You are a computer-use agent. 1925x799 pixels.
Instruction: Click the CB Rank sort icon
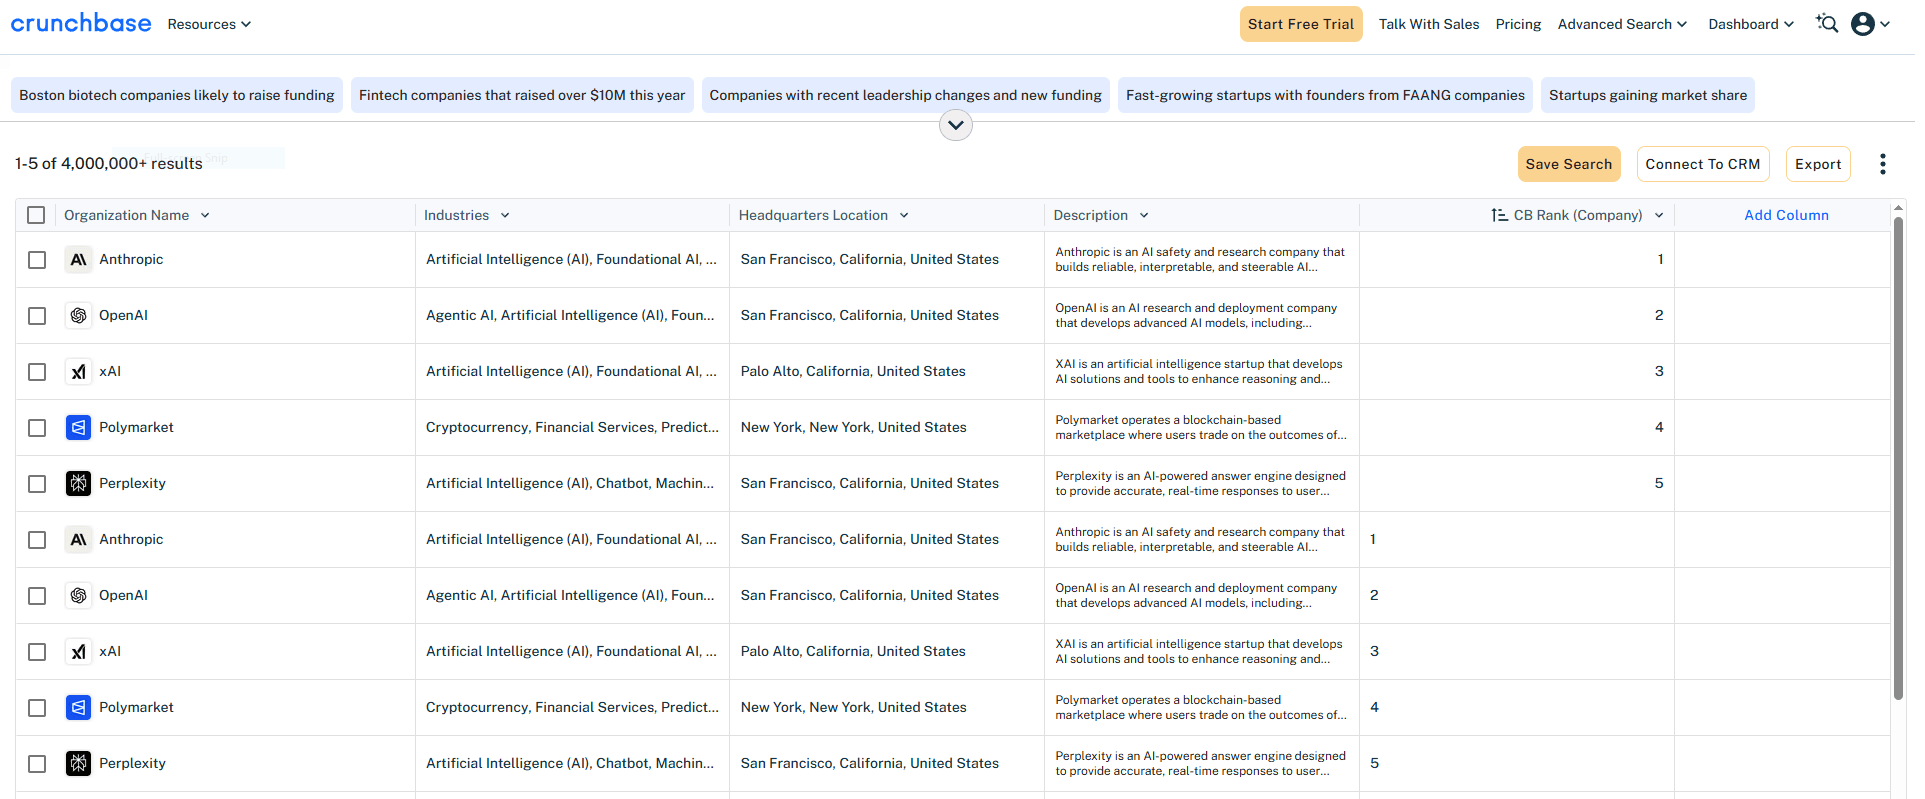click(x=1499, y=215)
